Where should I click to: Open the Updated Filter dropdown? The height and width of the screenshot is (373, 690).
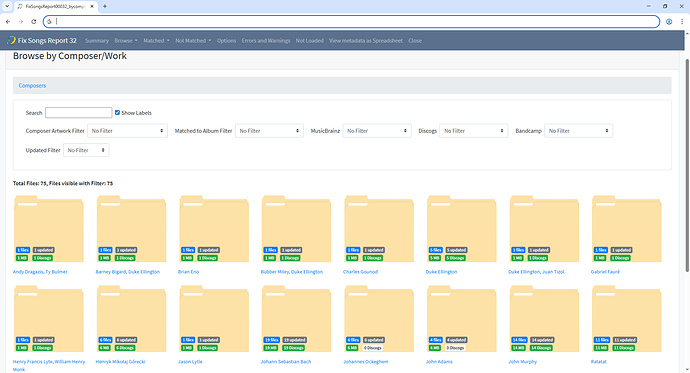coord(86,150)
